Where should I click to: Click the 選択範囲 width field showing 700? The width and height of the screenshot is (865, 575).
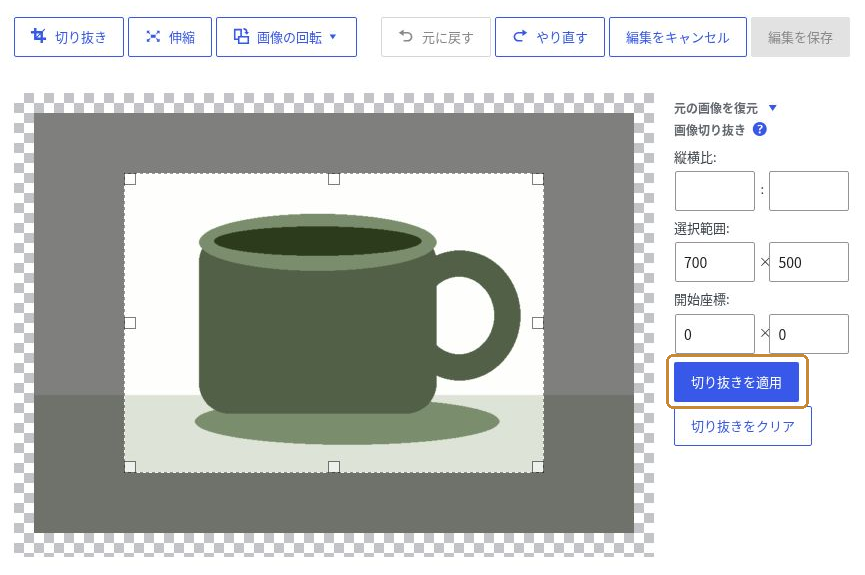click(714, 262)
